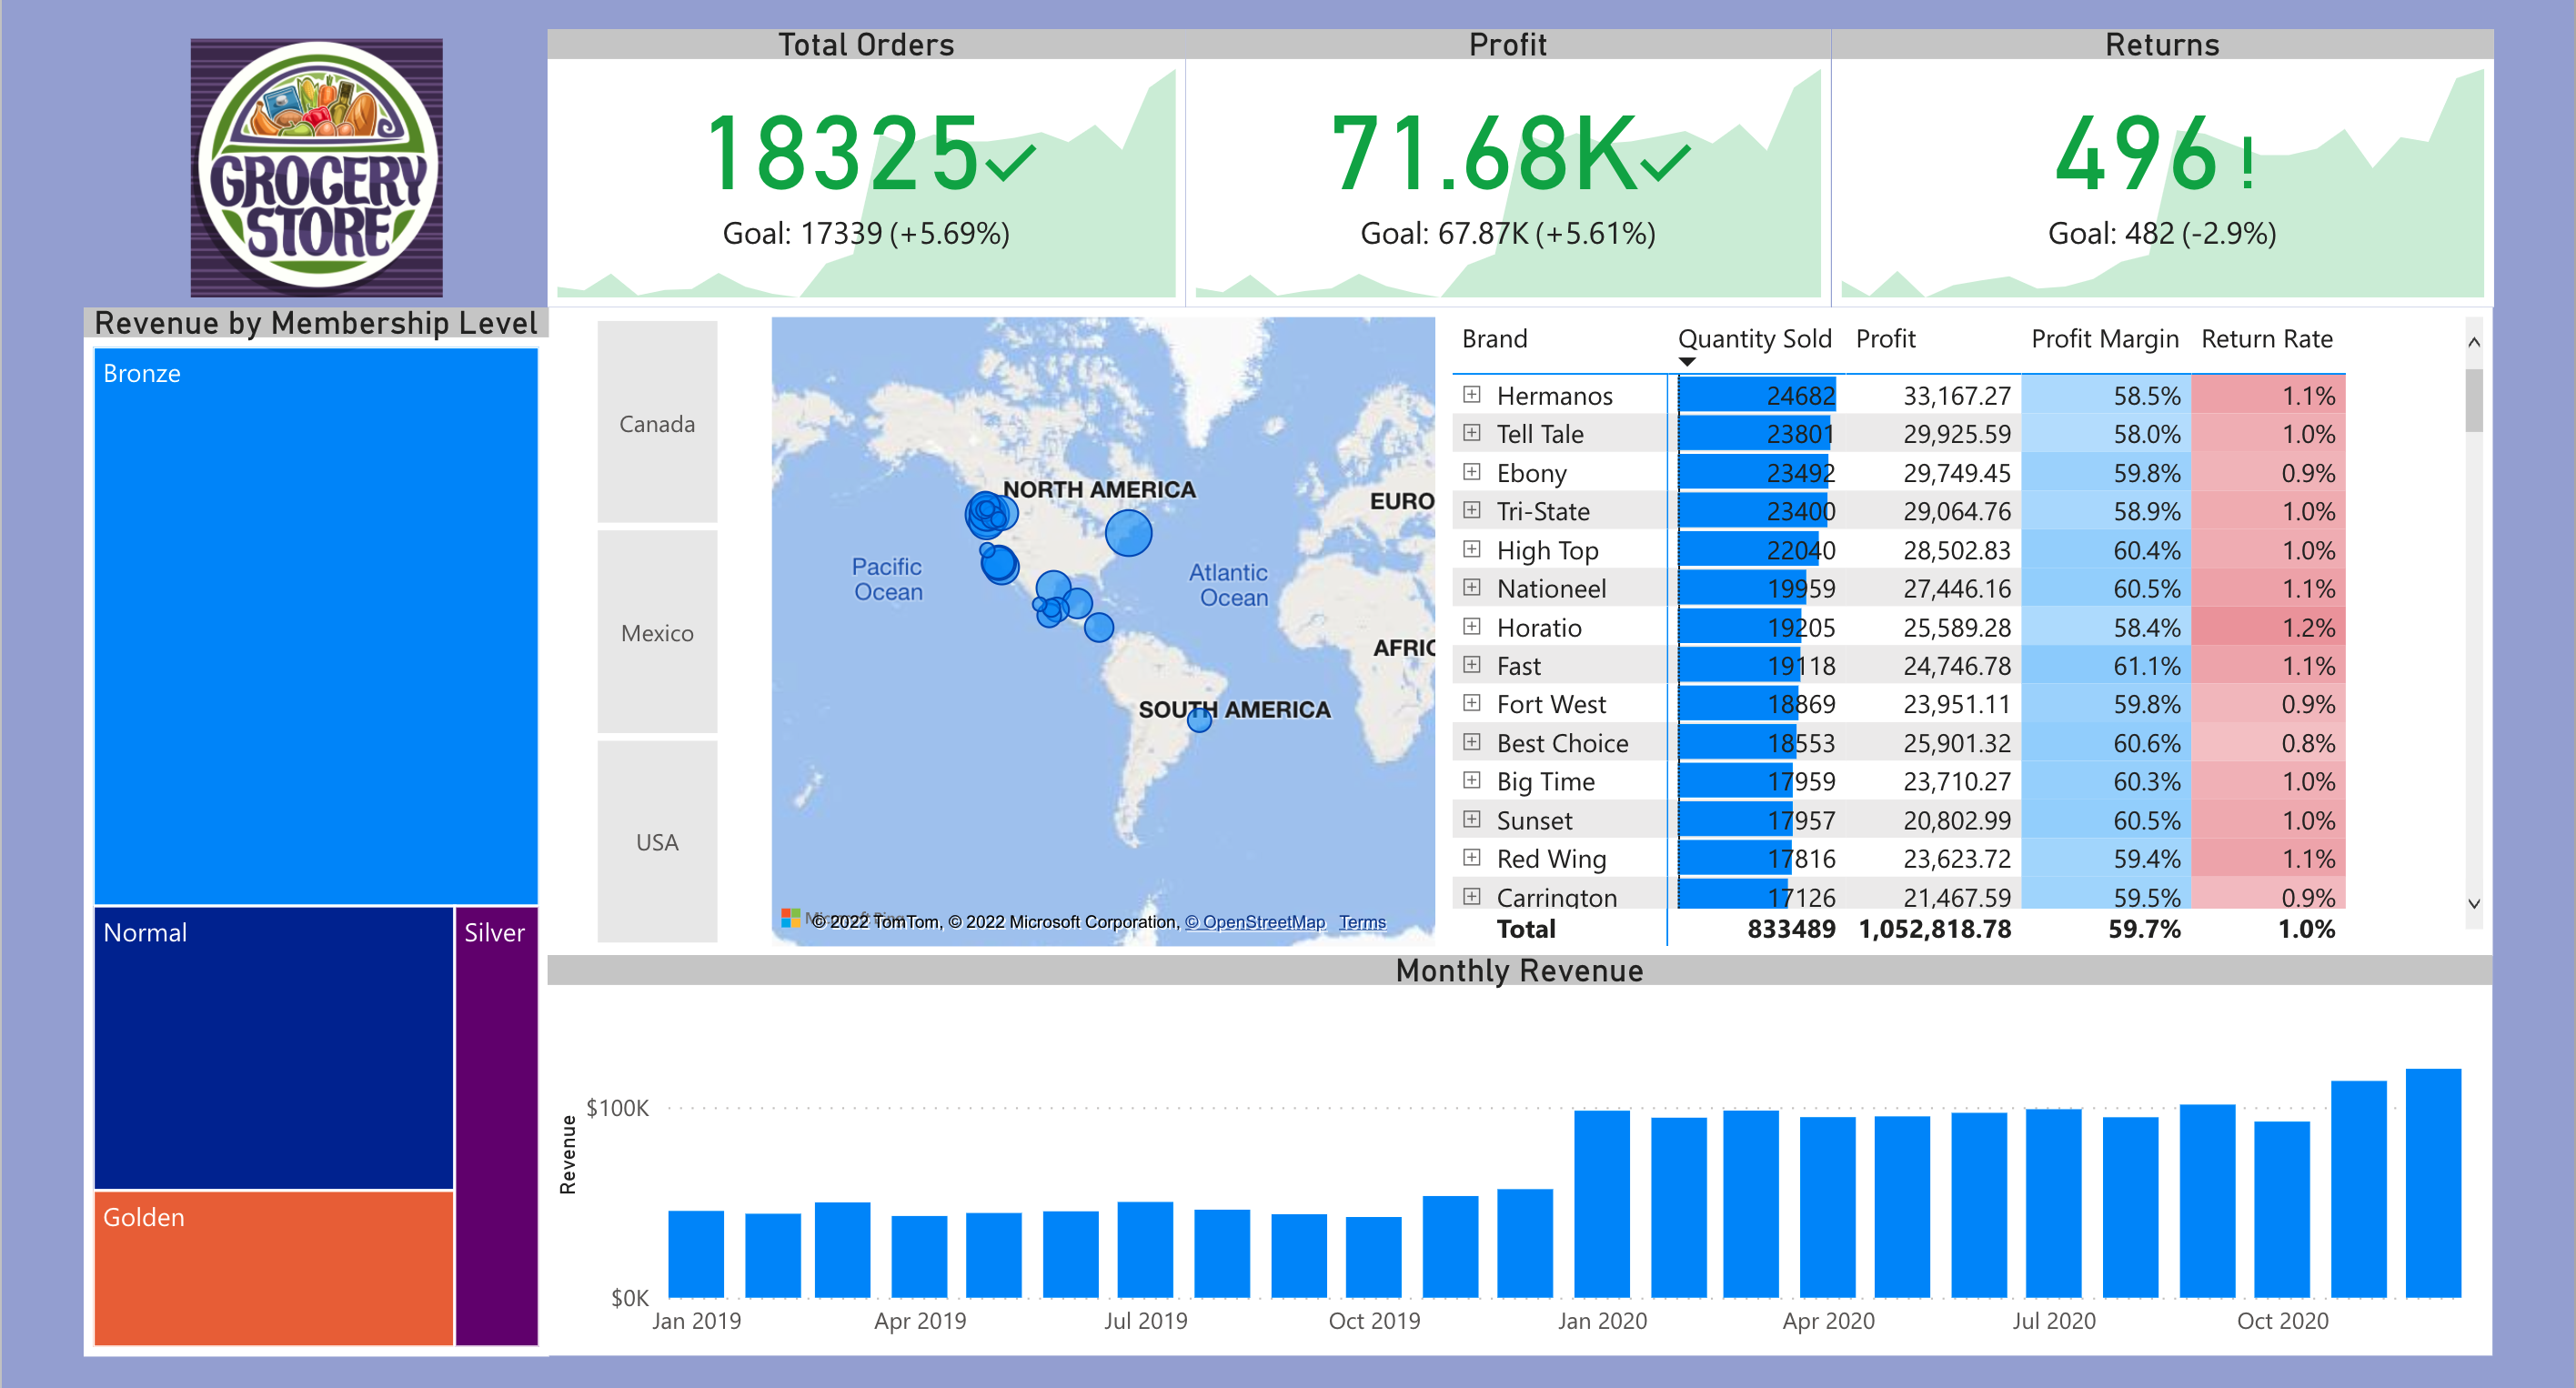Expand the Big Time brand row

[1471, 780]
